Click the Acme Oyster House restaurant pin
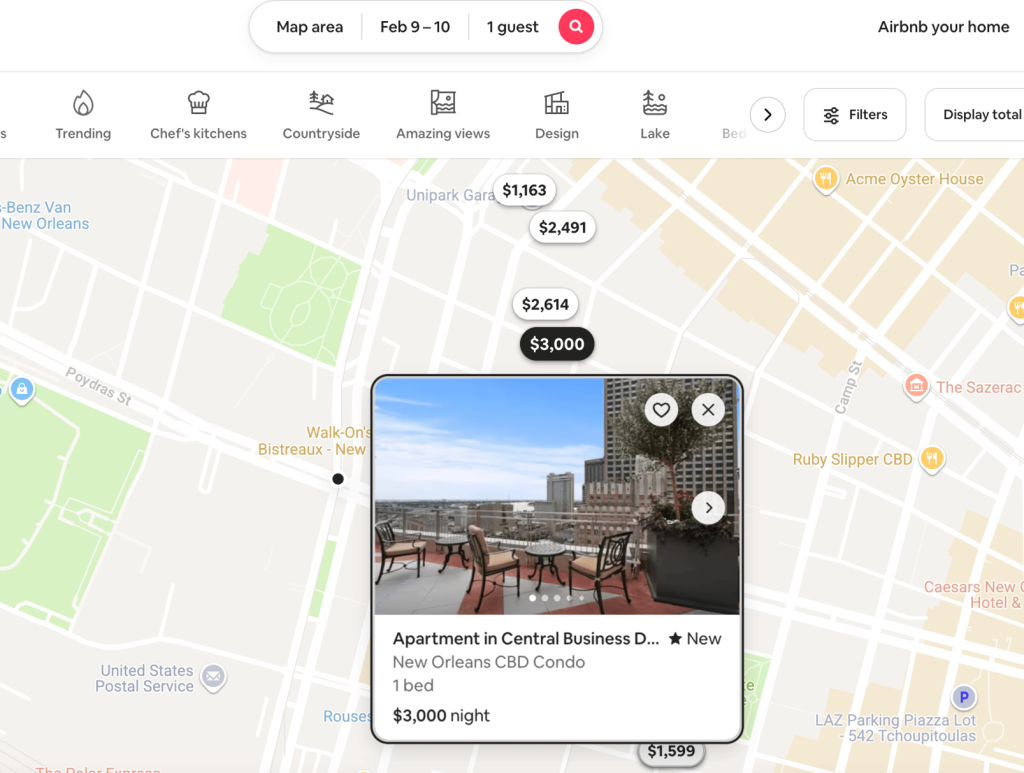1024x773 pixels. (x=825, y=180)
